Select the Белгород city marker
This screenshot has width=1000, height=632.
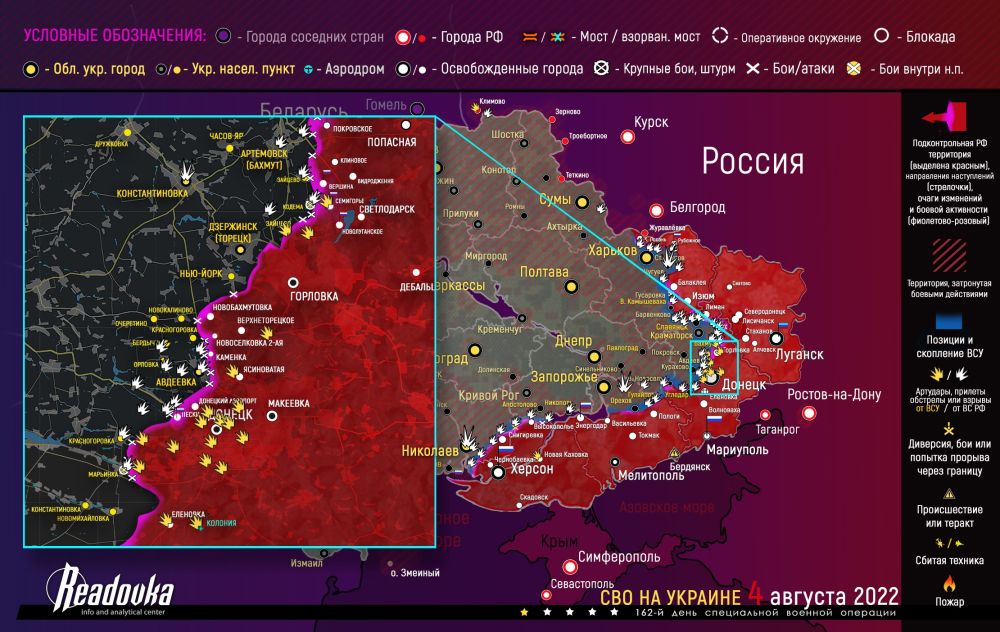[656, 210]
